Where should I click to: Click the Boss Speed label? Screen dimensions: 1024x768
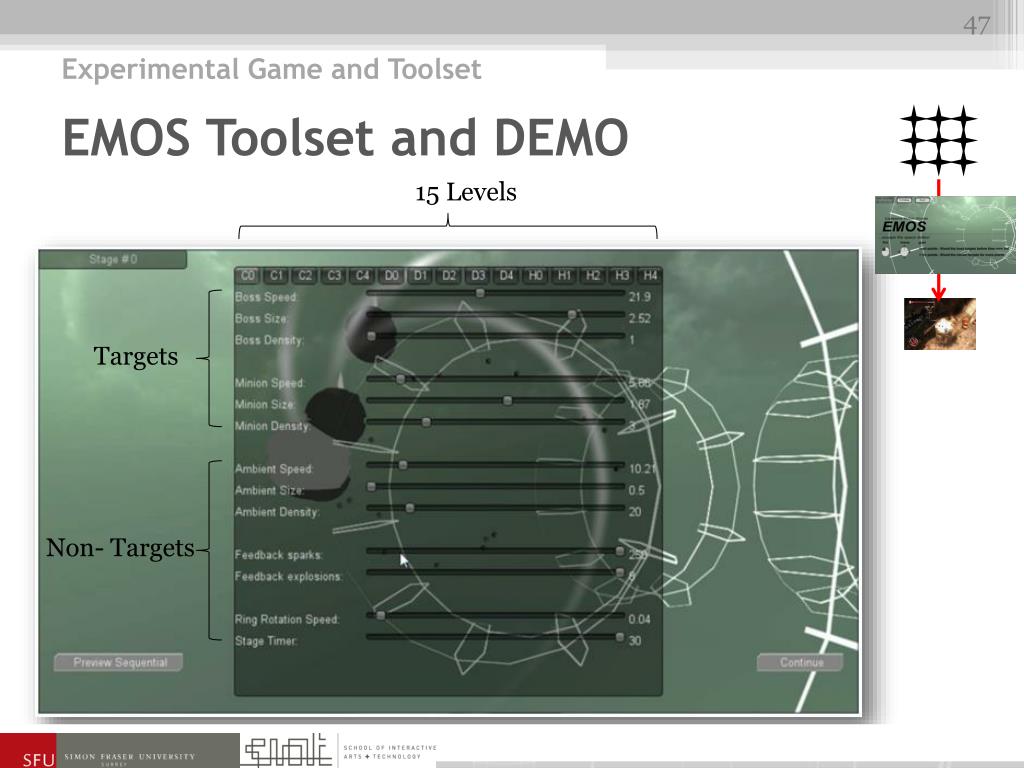point(266,297)
